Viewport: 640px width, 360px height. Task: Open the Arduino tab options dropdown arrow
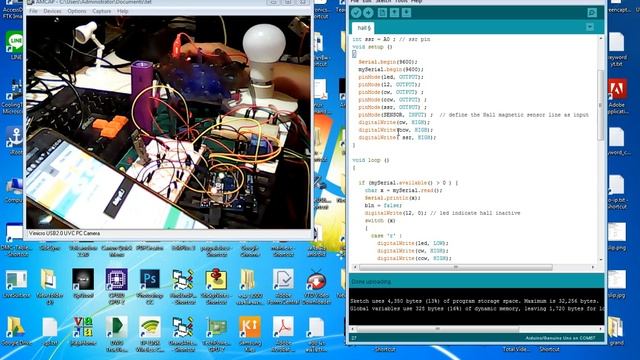pos(590,27)
